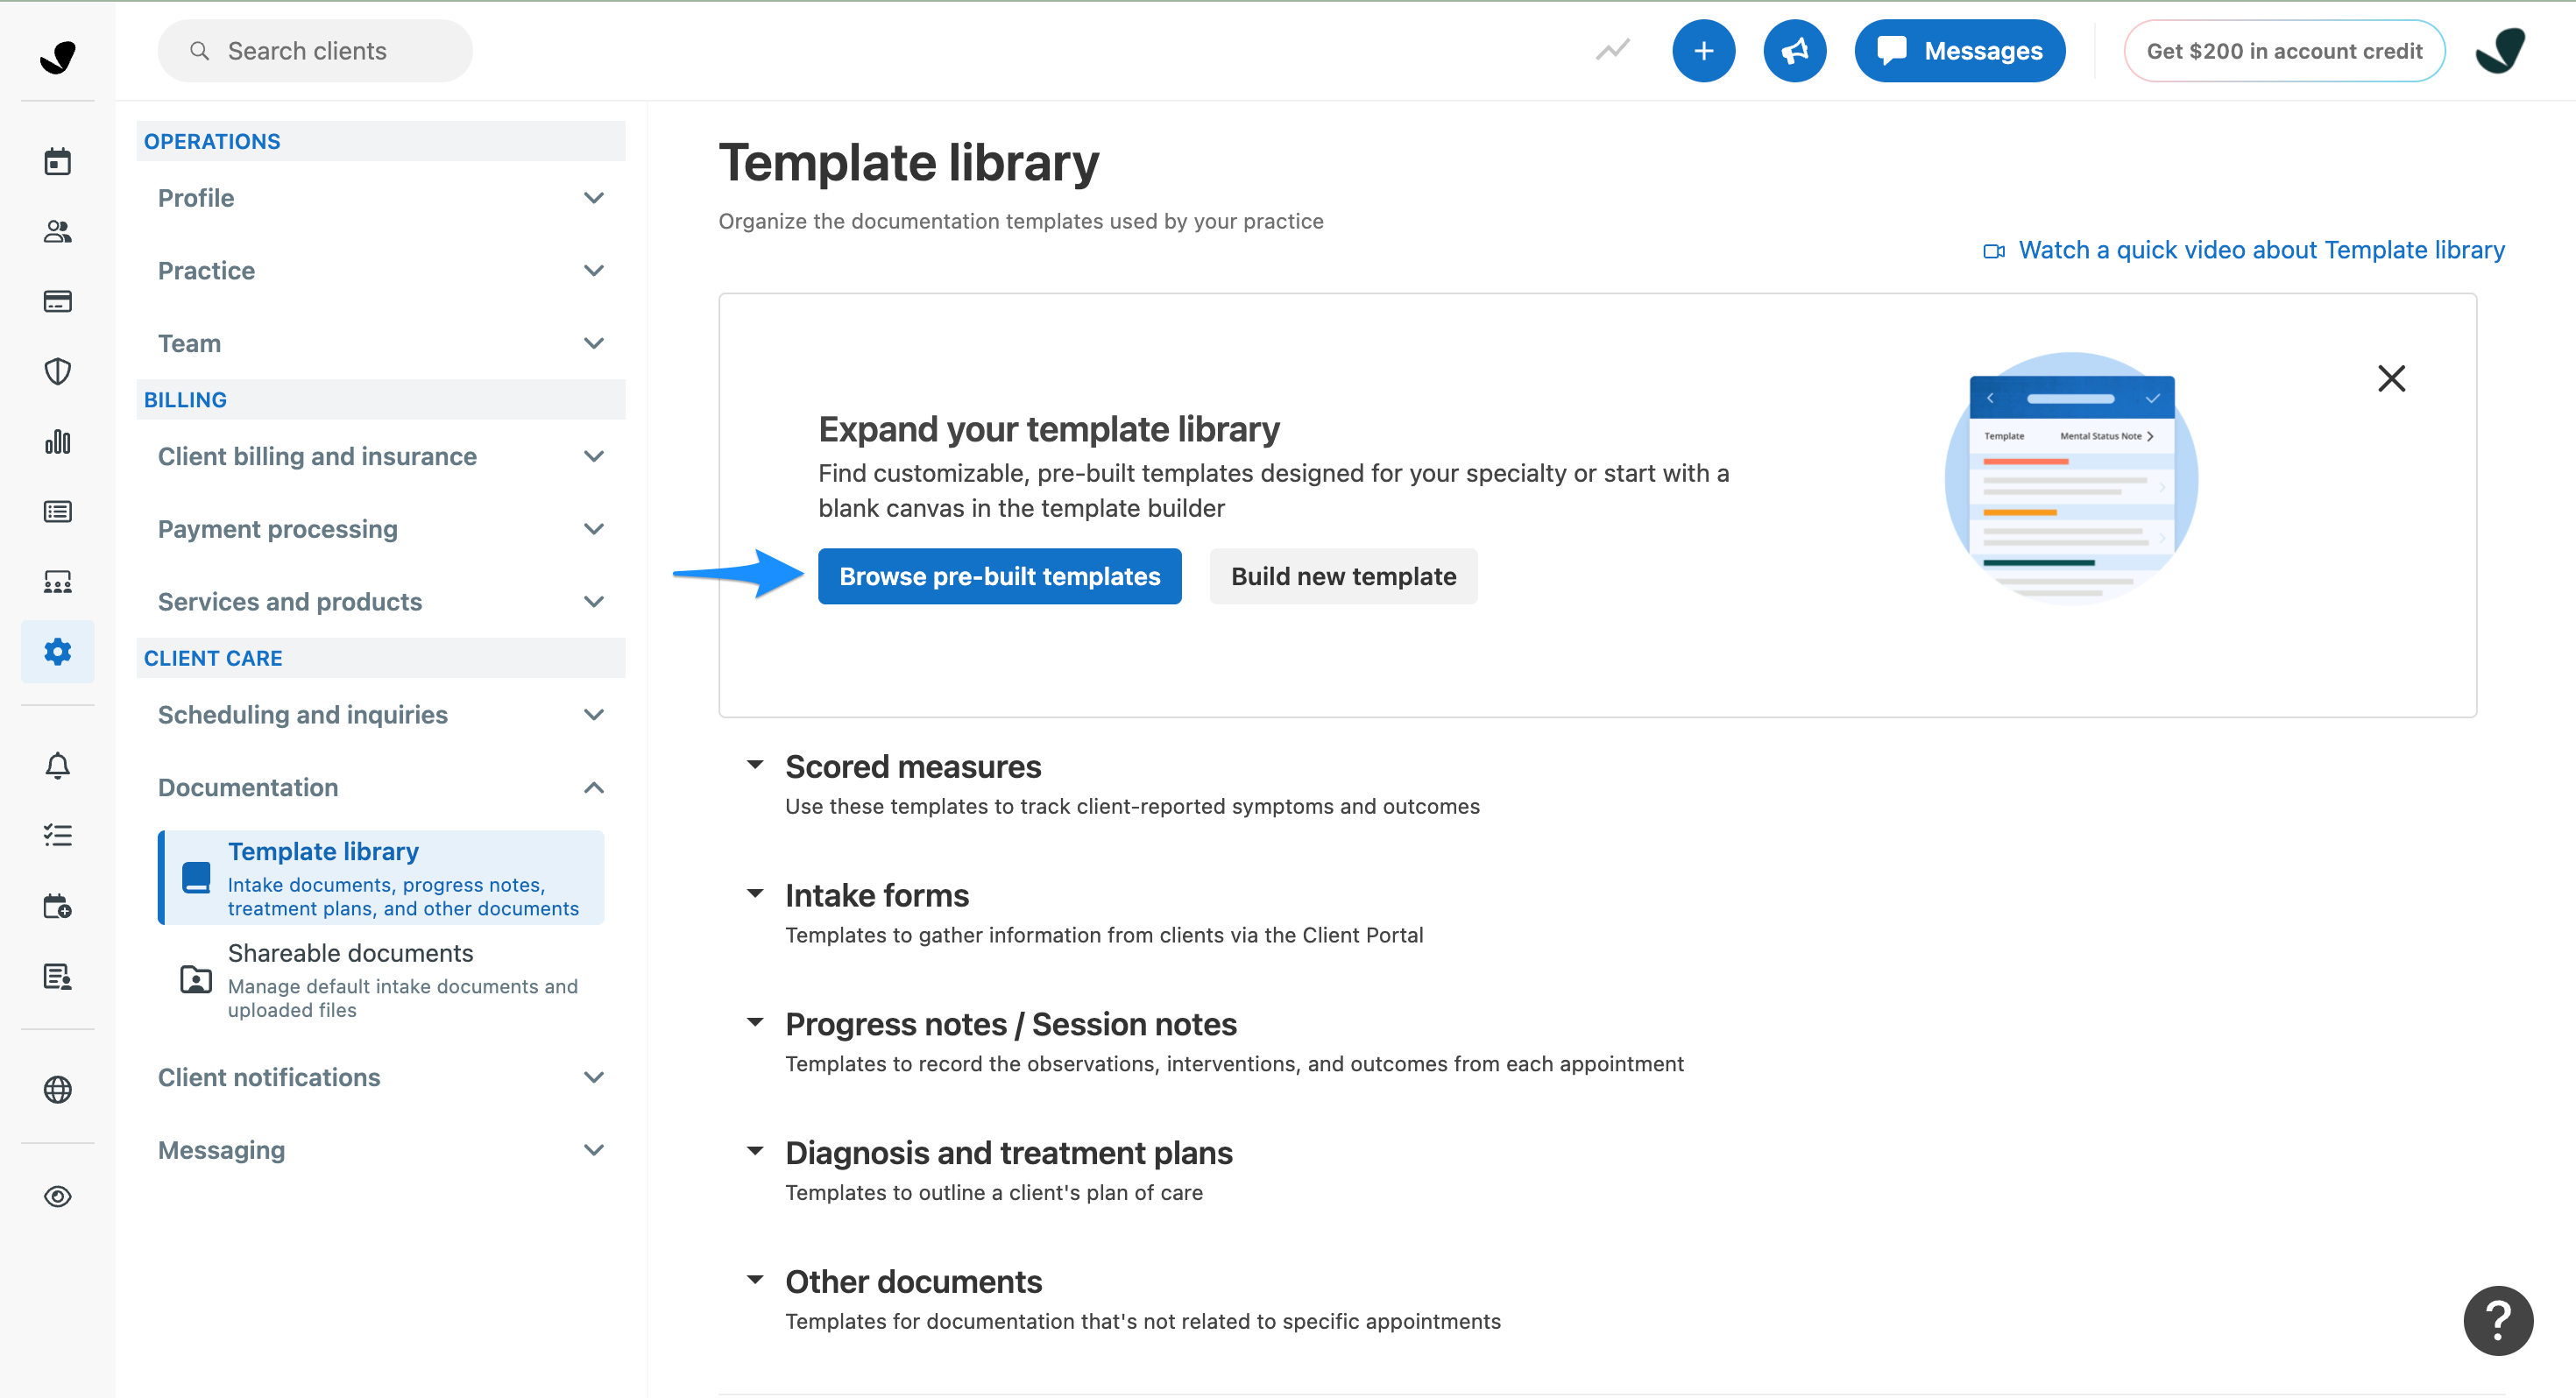Image resolution: width=2576 pixels, height=1398 pixels.
Task: Expand Client billing and insurance
Action: [381, 456]
